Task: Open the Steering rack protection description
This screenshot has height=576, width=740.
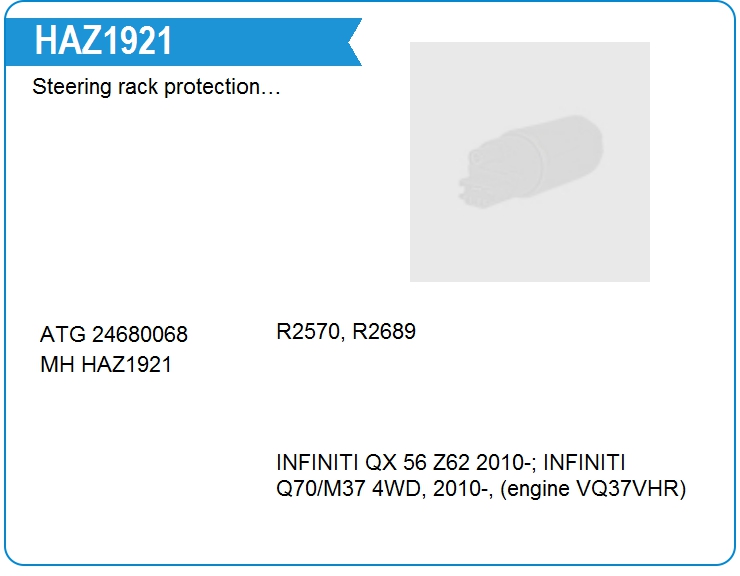Action: click(x=156, y=87)
